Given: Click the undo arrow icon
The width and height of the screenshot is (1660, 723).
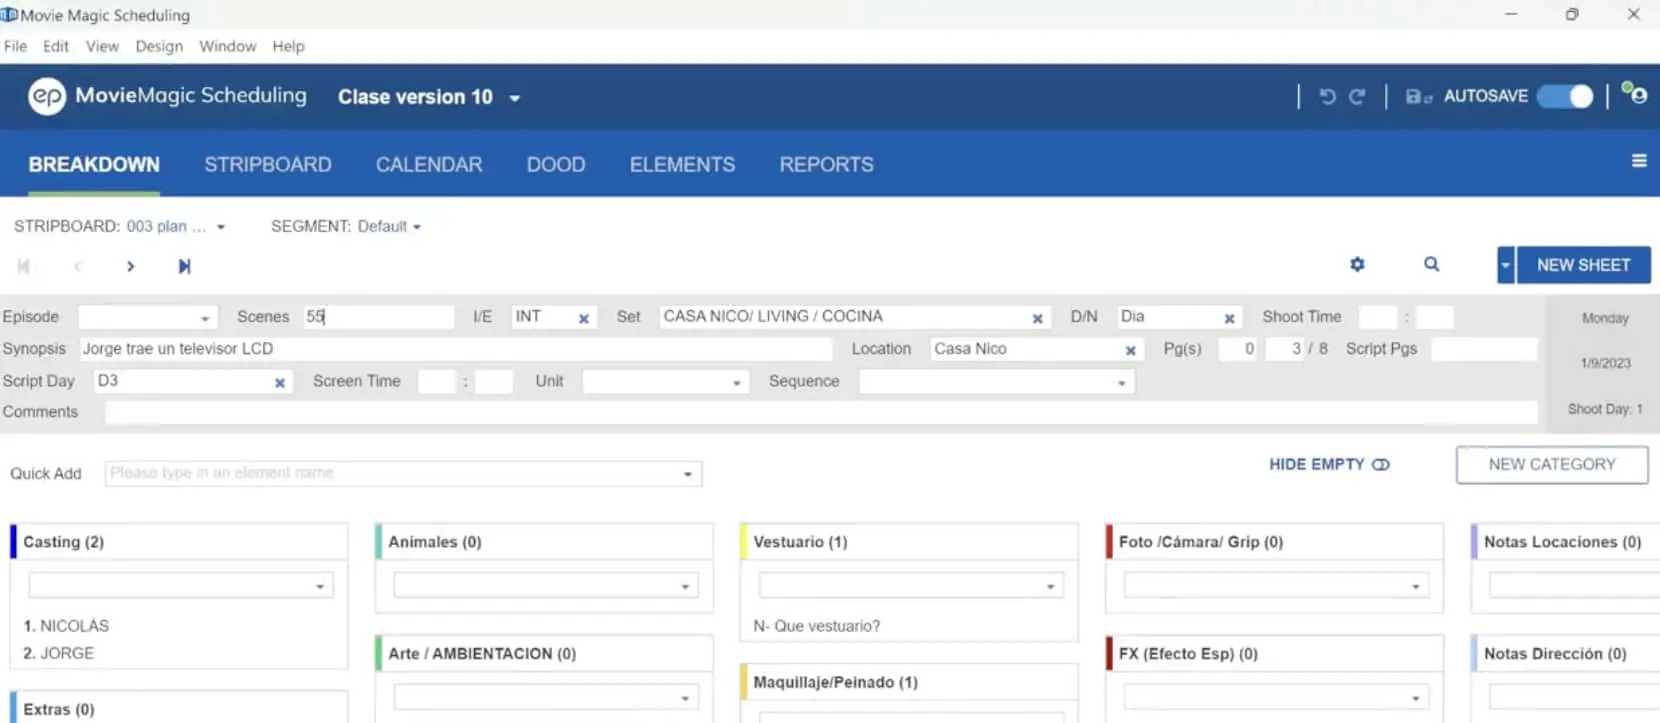Looking at the screenshot, I should [1327, 97].
